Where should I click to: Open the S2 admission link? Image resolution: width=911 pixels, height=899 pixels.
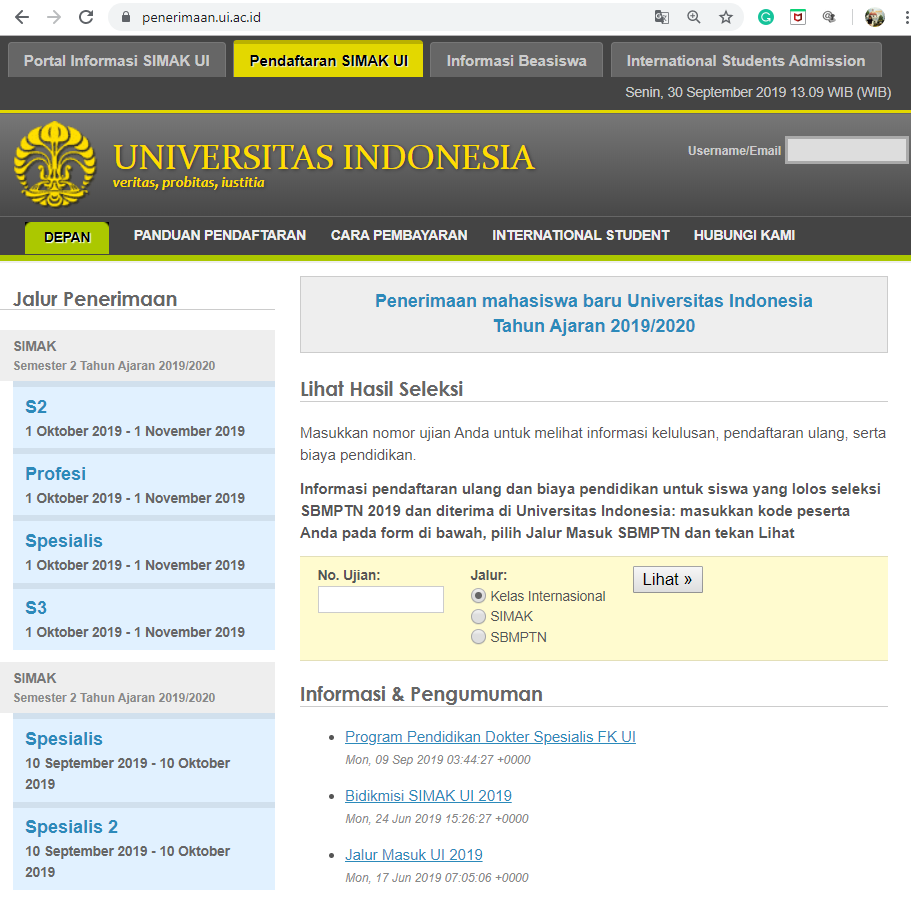(x=36, y=407)
